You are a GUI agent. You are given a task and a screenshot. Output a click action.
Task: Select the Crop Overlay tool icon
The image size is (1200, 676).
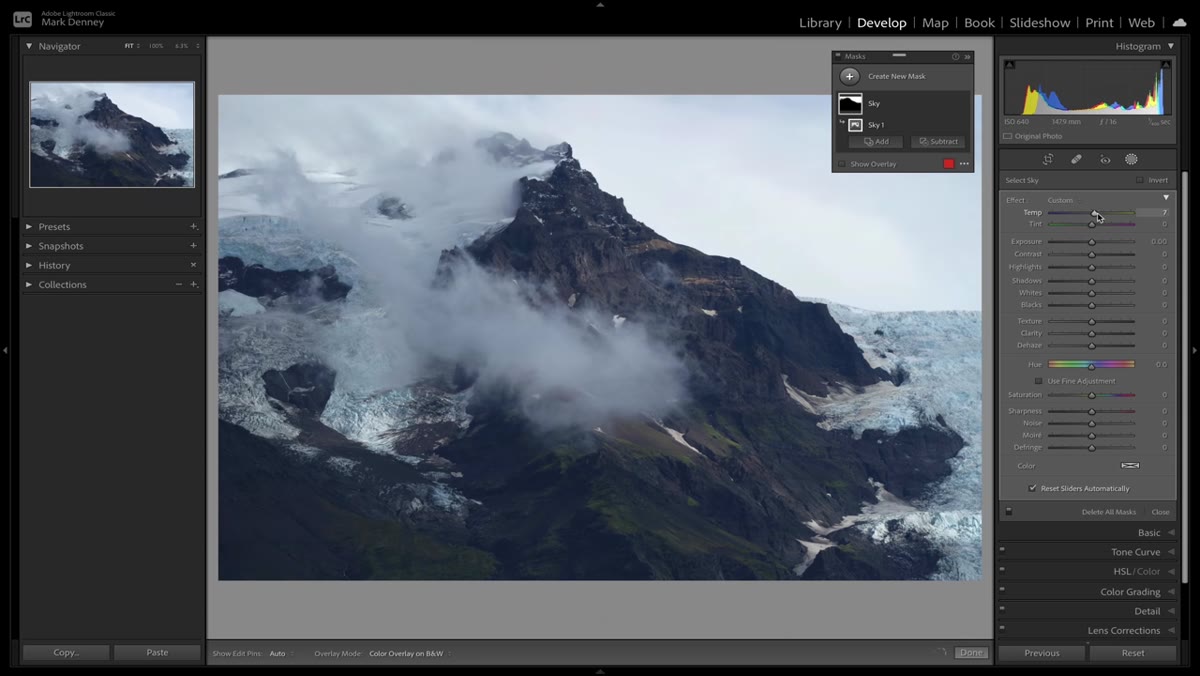(1047, 159)
